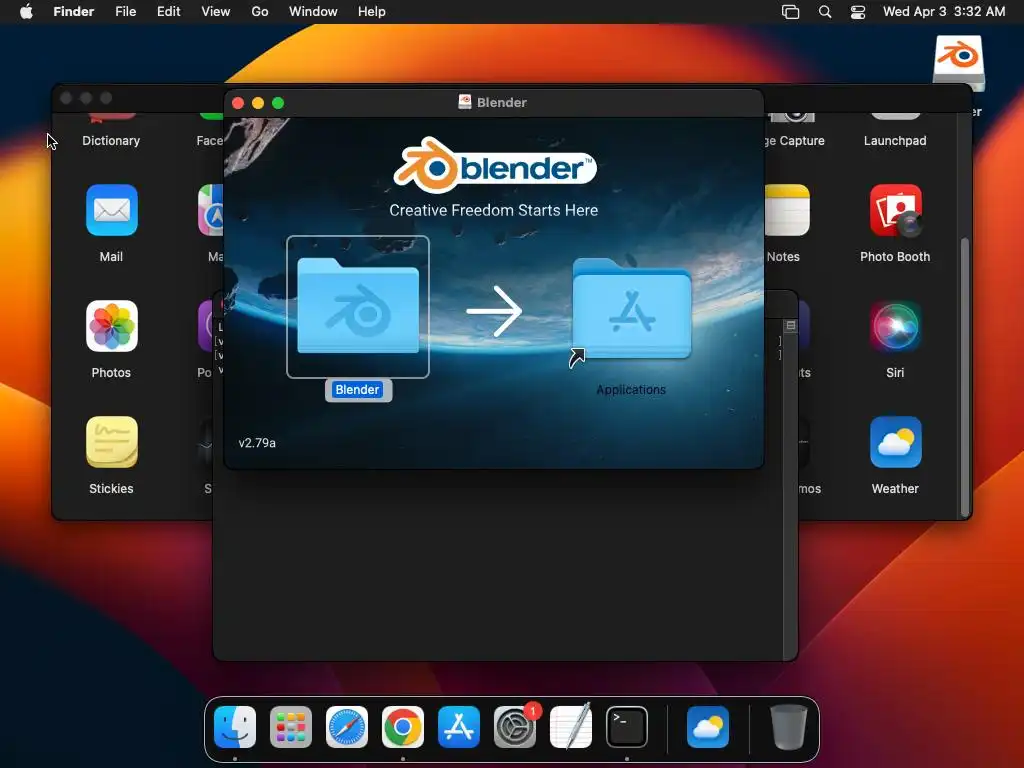
Task: Open System Settings from the Dock
Action: click(x=515, y=727)
